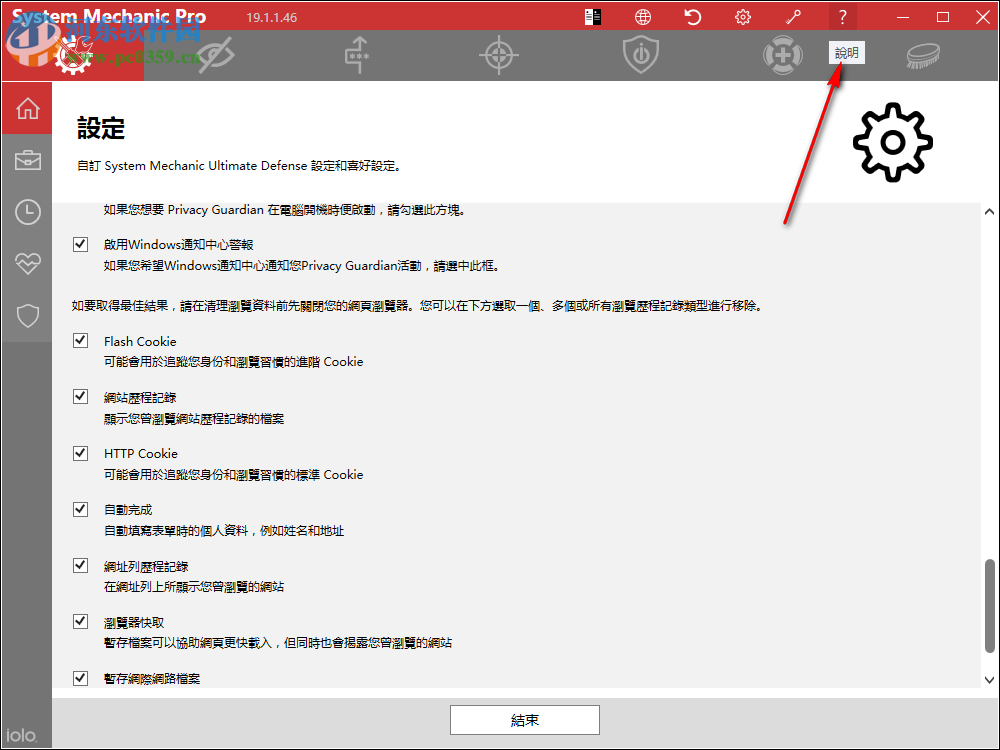Open the history clock icon in sidebar
Image resolution: width=1000 pixels, height=750 pixels.
tap(27, 211)
